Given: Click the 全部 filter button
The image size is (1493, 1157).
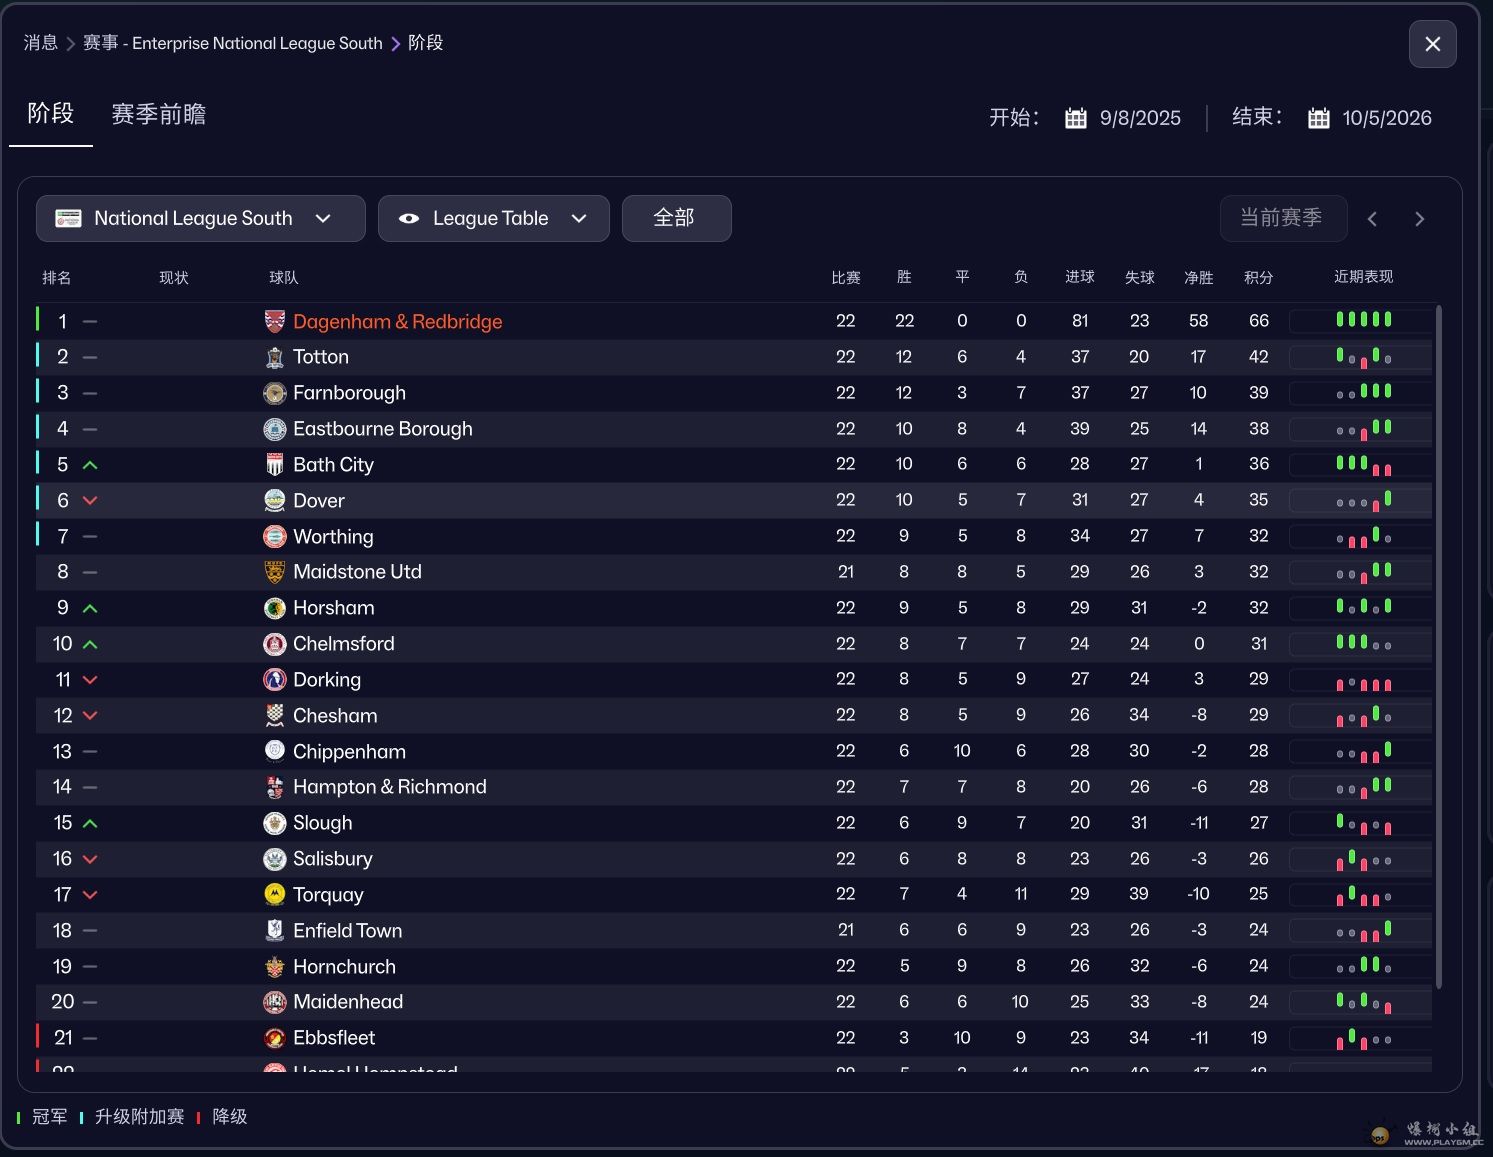Looking at the screenshot, I should tap(676, 219).
